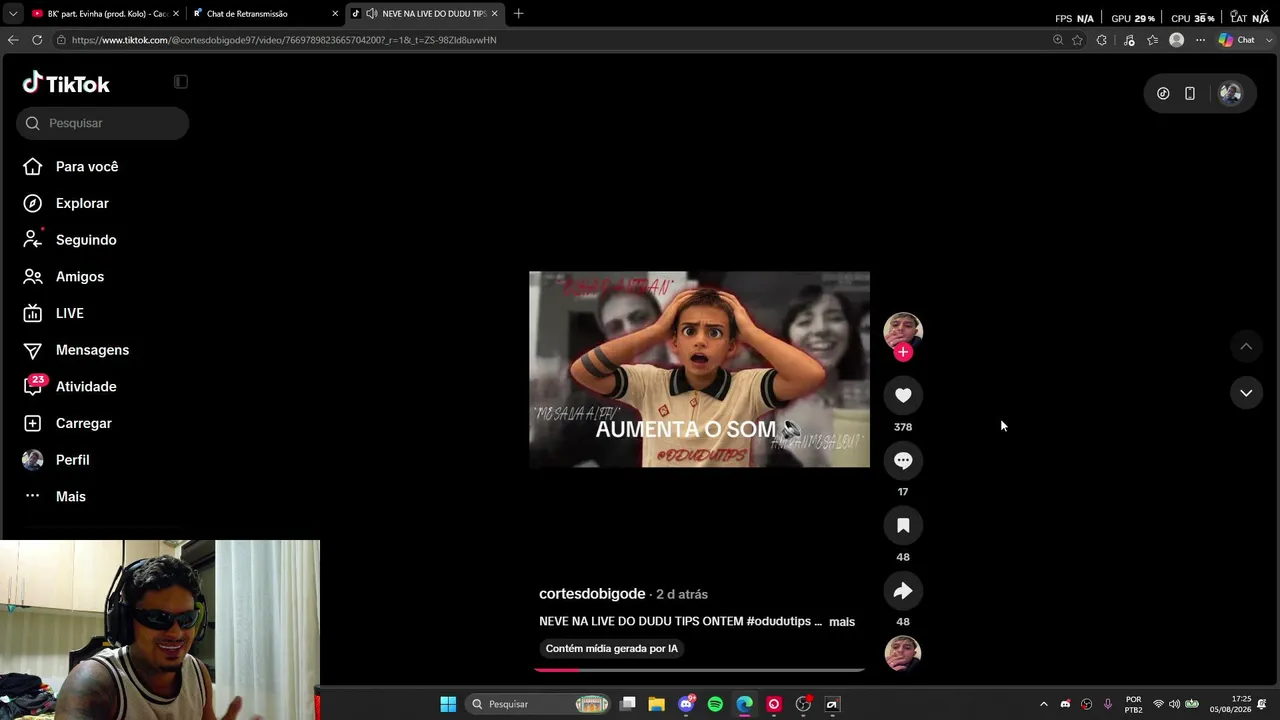Open Task View from the taskbar
The image size is (1280, 720).
pos(628,704)
